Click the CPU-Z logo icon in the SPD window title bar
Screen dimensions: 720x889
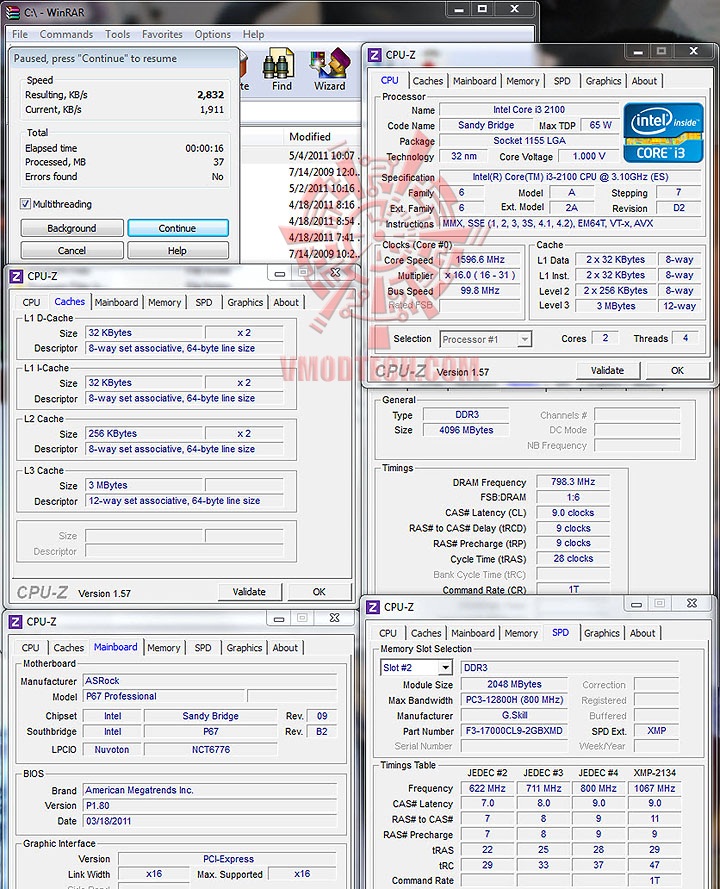pos(372,607)
